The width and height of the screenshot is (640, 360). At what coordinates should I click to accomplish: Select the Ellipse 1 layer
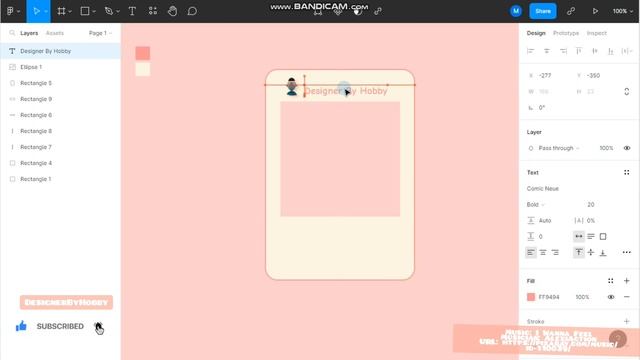click(x=60, y=67)
